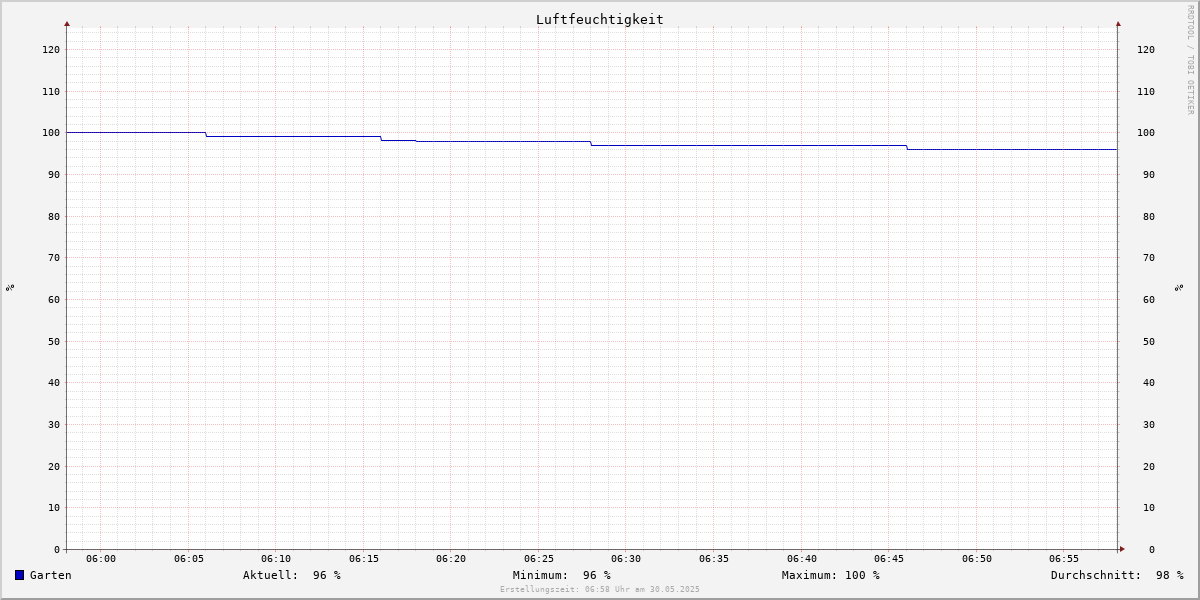Select the Aktuell: 96 % value
The width and height of the screenshot is (1200, 600).
[x=292, y=575]
